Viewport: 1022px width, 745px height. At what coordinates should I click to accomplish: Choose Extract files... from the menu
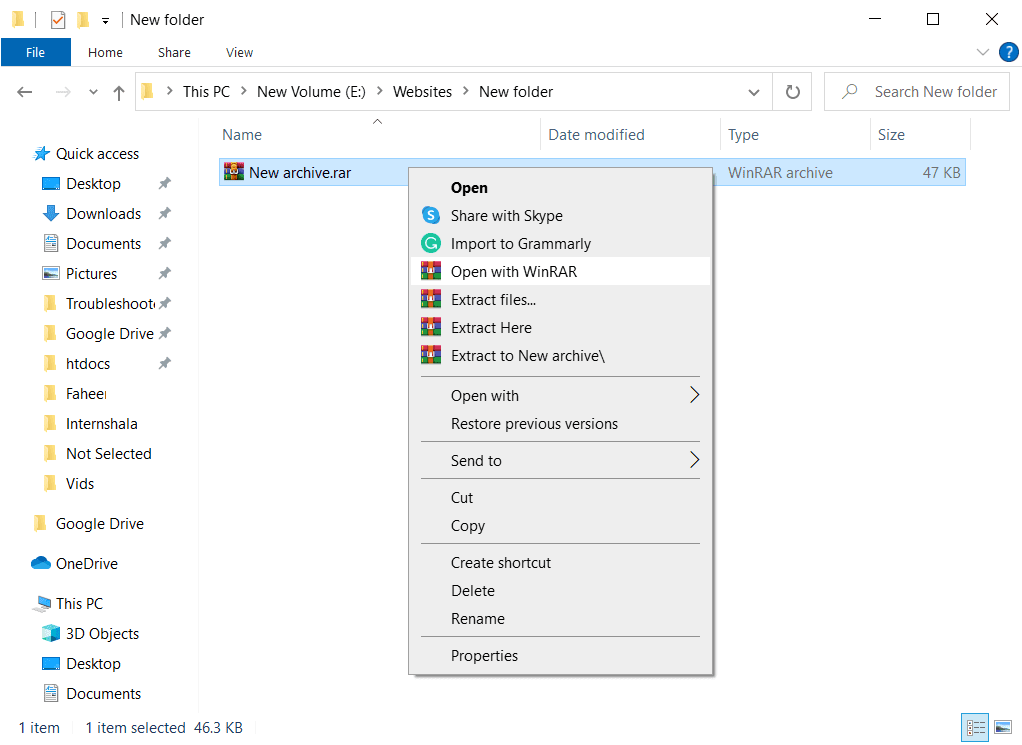pos(561,299)
